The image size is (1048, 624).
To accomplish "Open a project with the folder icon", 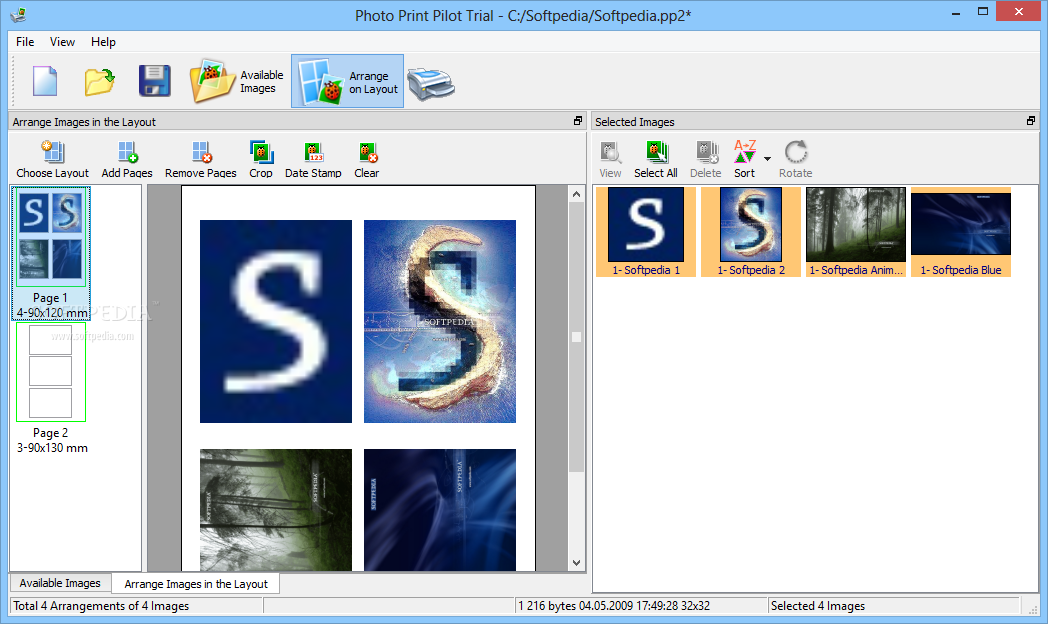I will 100,82.
